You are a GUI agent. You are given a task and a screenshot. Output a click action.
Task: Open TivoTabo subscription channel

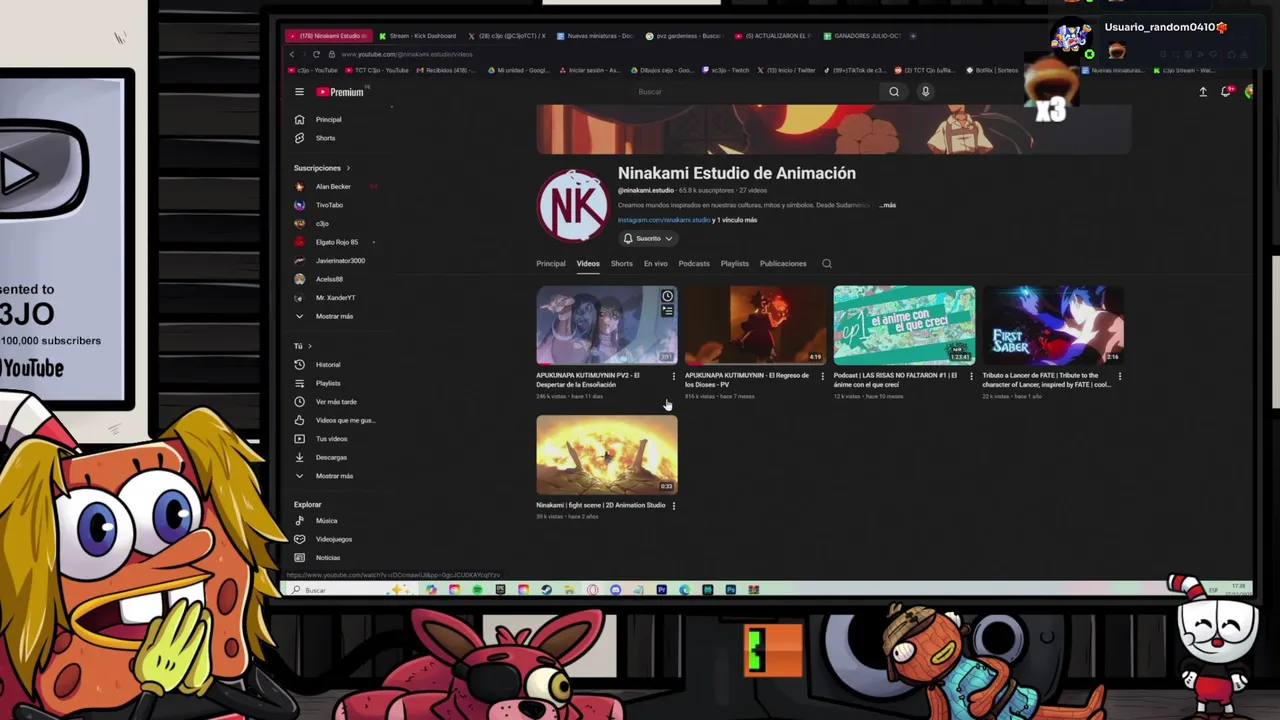pyautogui.click(x=329, y=205)
